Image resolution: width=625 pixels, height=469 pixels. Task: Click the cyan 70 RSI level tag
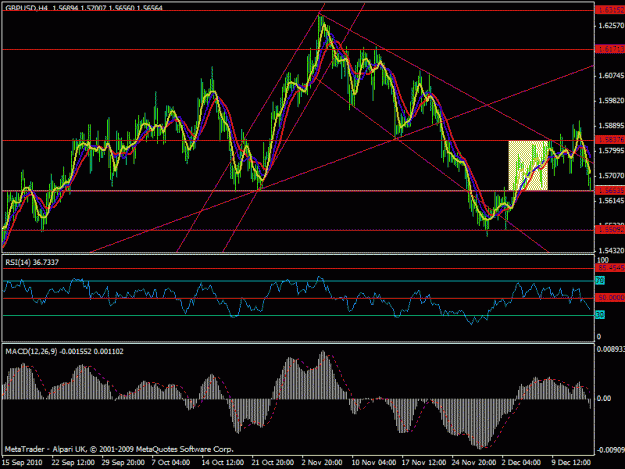click(x=600, y=281)
